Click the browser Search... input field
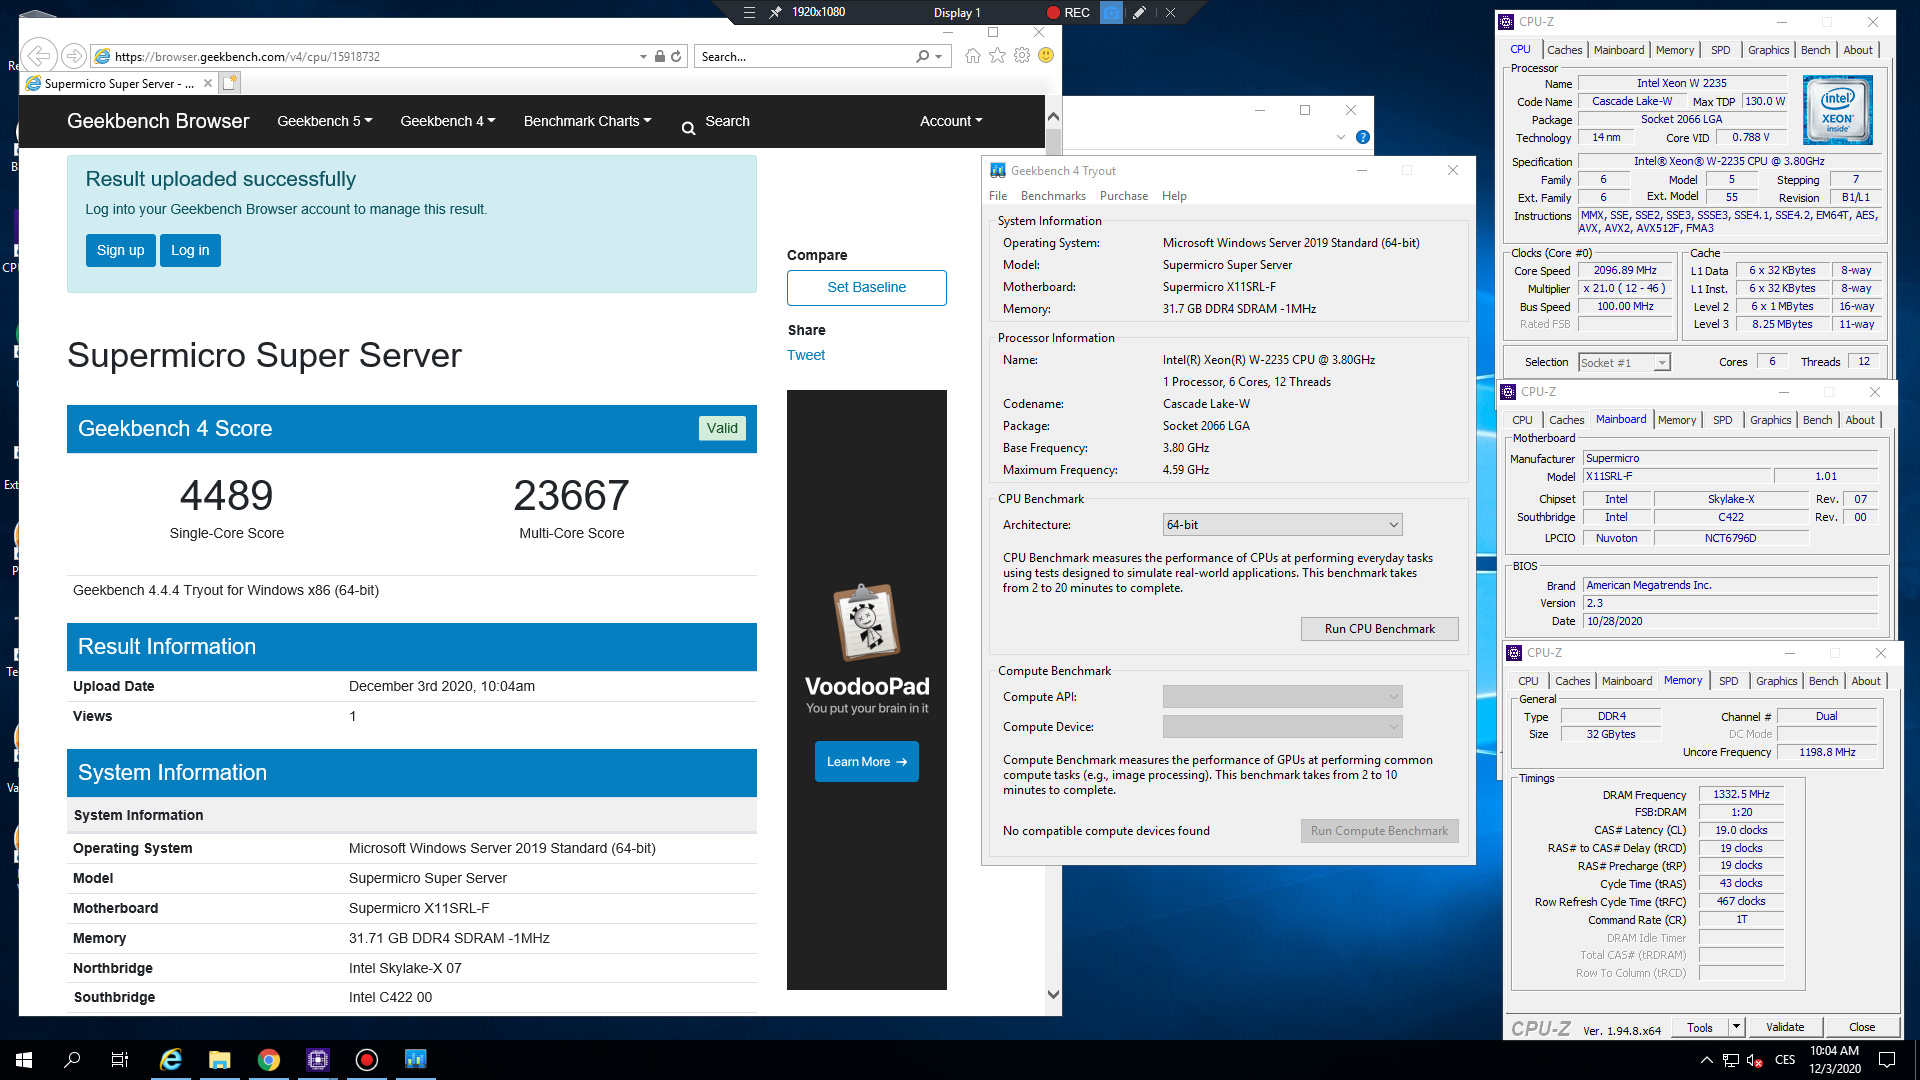The image size is (1920, 1080). (x=805, y=57)
